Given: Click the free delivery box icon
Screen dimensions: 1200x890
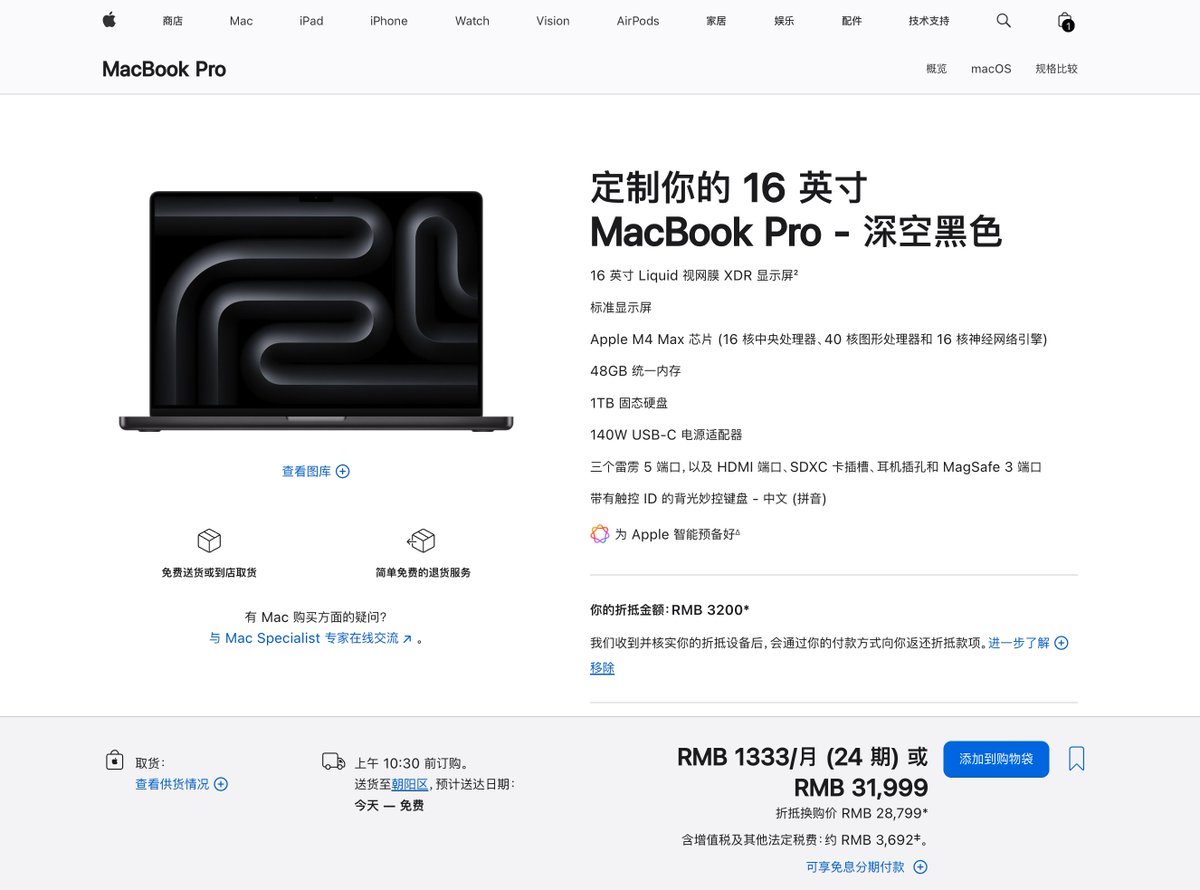Looking at the screenshot, I should [x=209, y=541].
